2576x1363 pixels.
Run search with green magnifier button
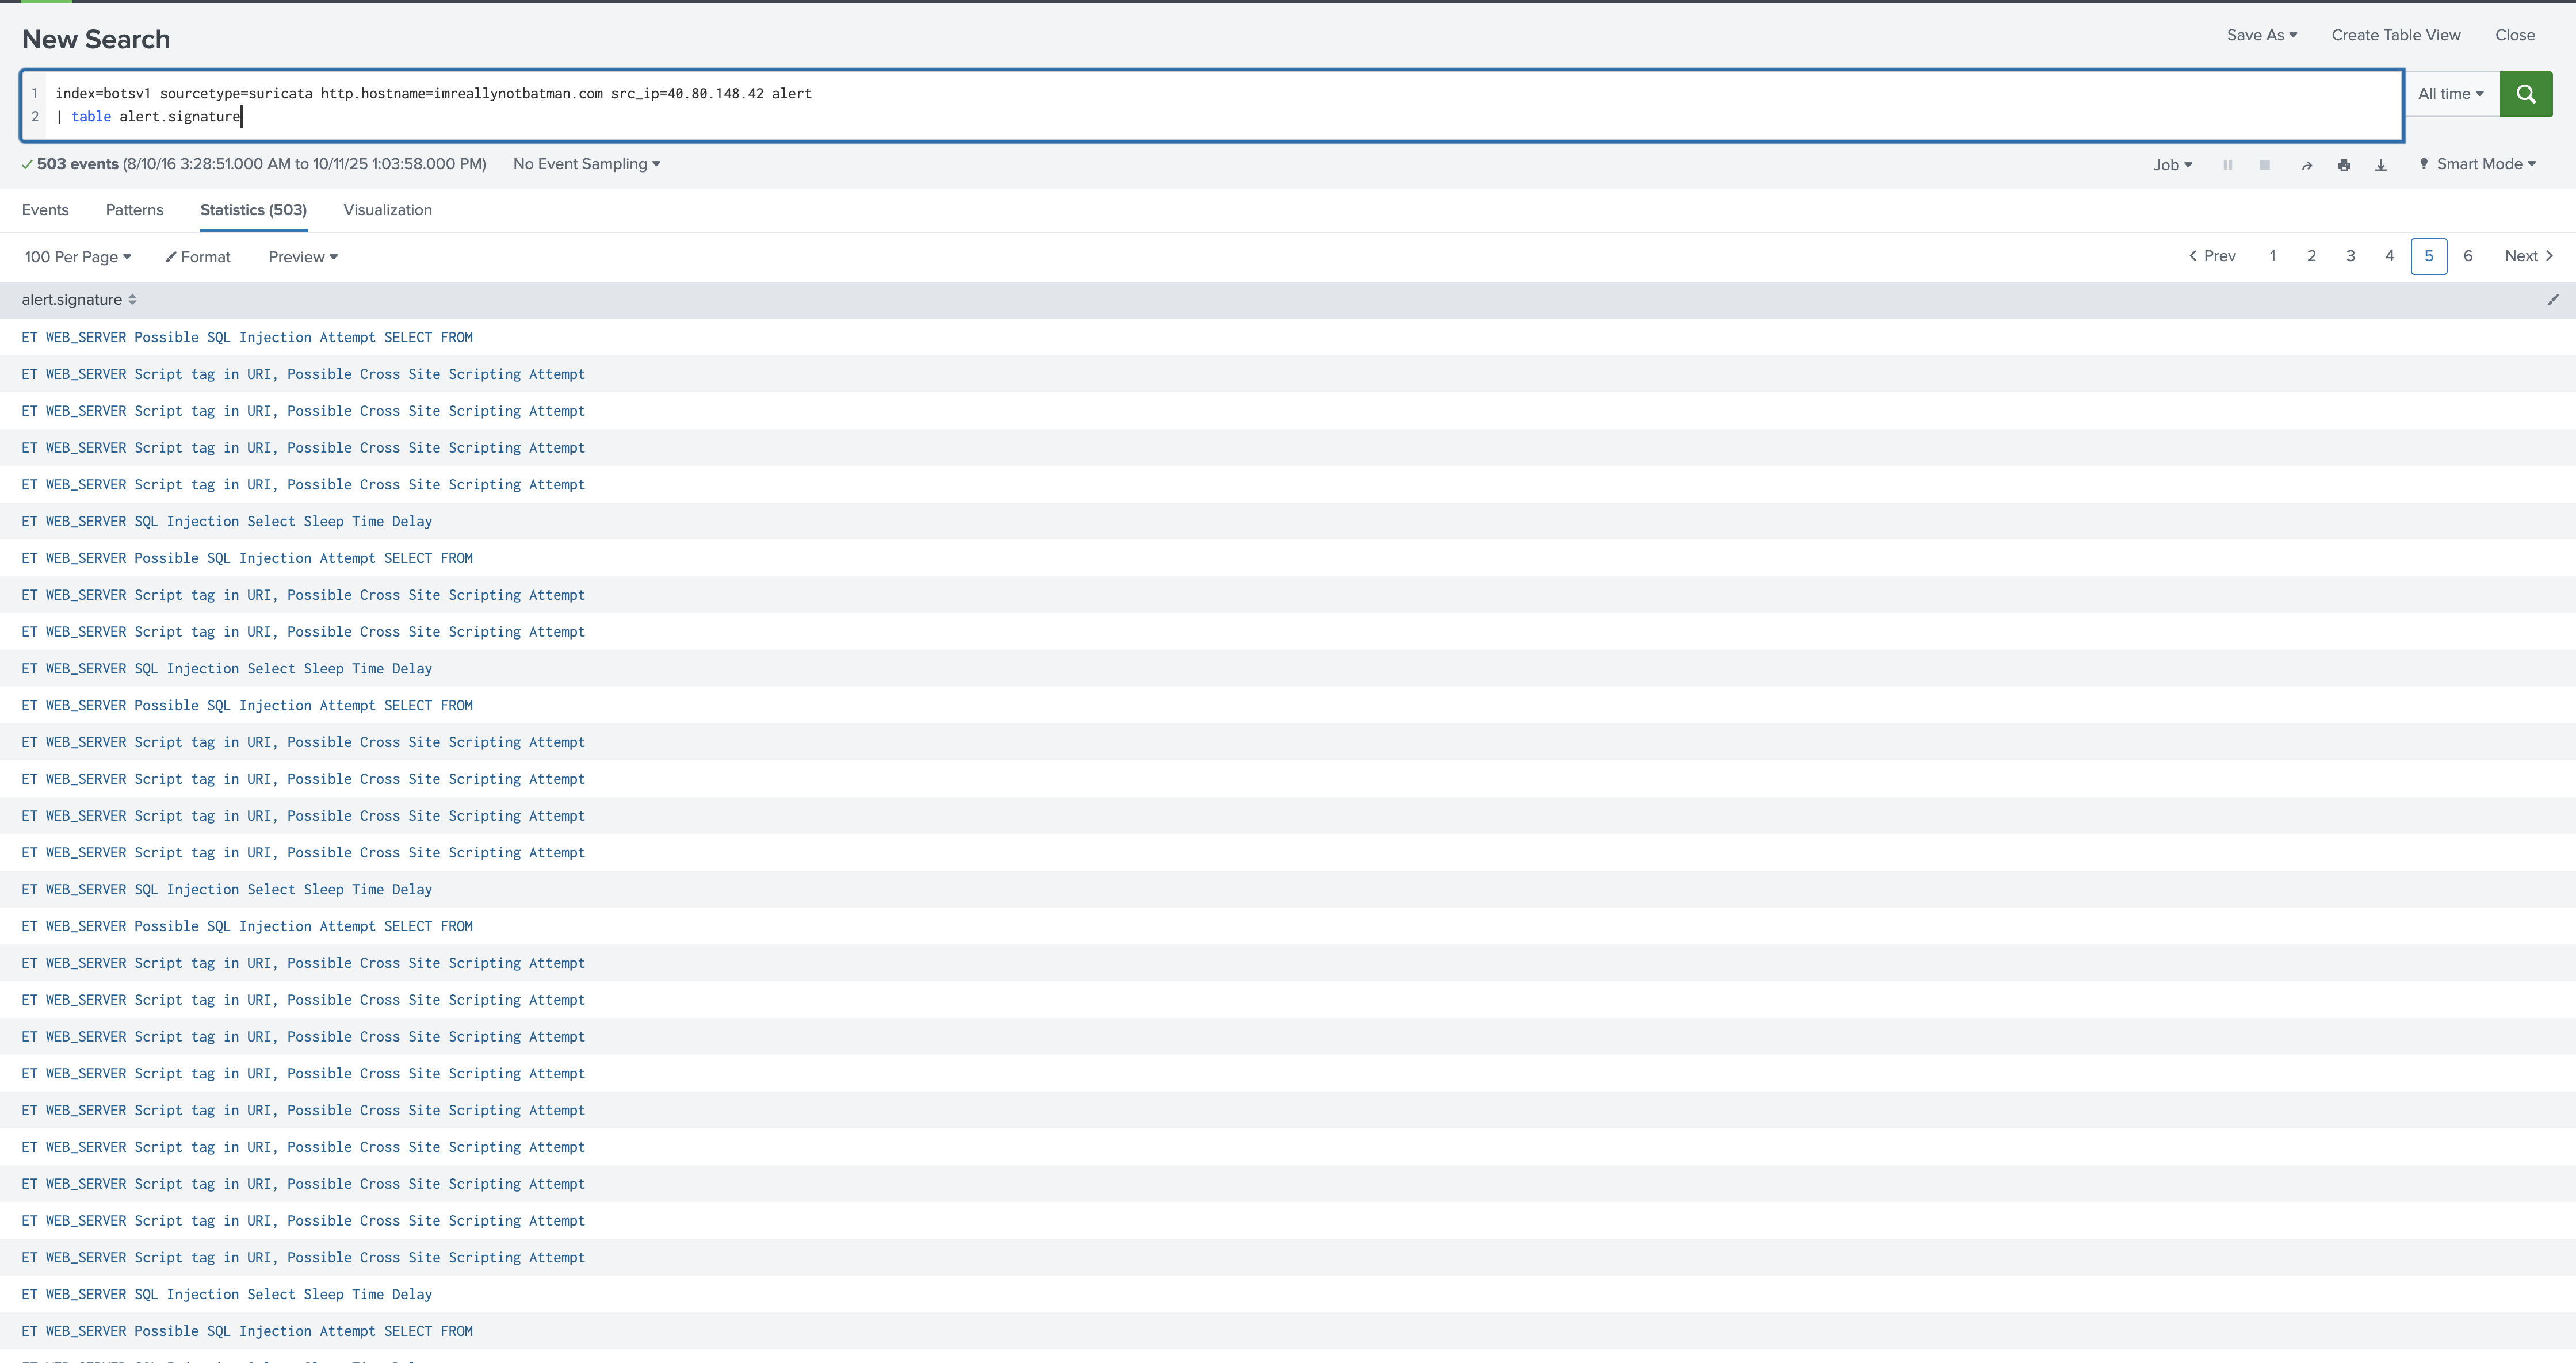coord(2525,94)
